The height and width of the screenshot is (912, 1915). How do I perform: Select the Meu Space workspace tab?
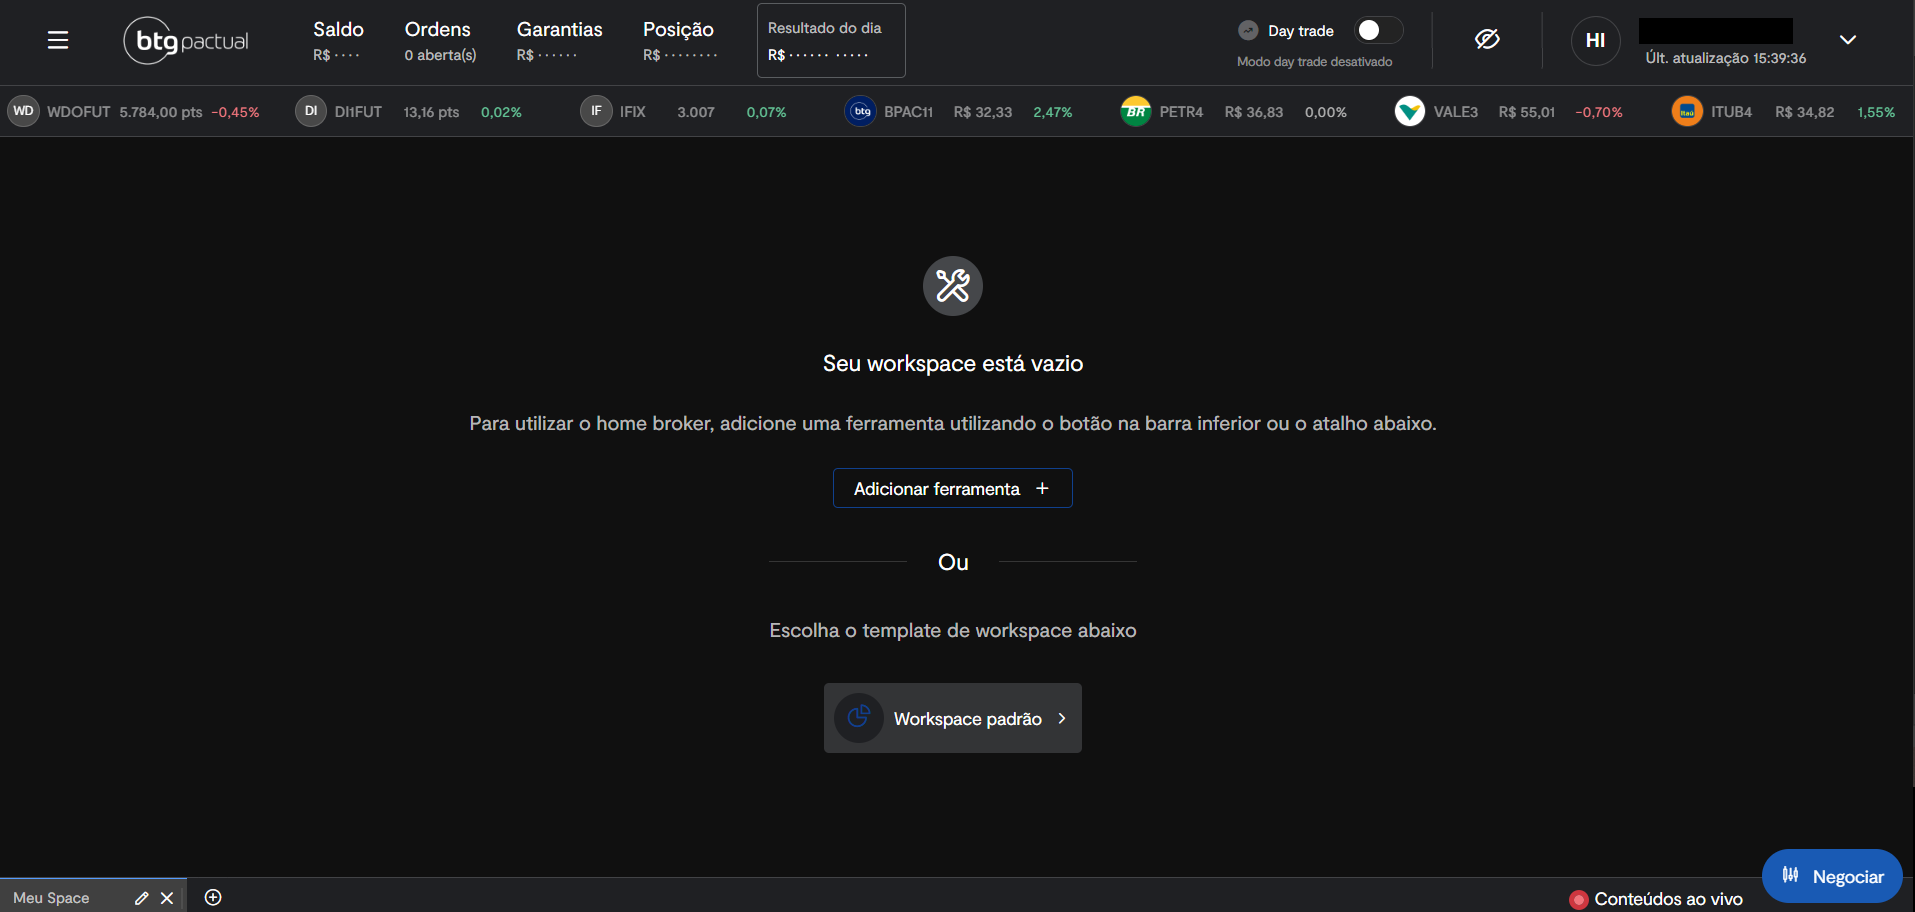click(x=52, y=898)
